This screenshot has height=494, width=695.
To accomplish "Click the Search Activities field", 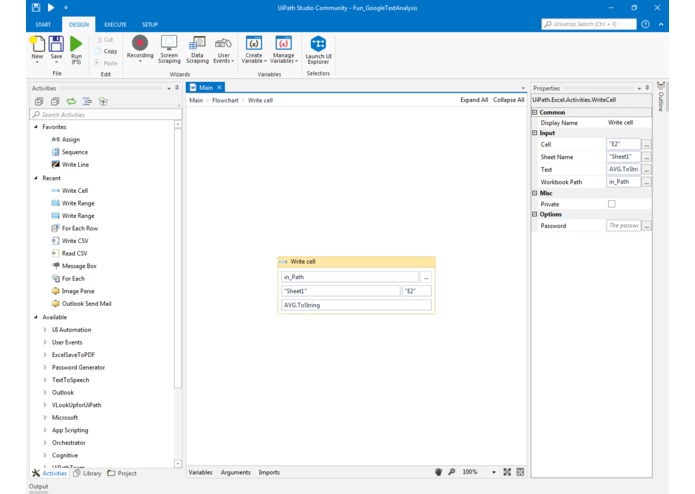I will 106,115.
